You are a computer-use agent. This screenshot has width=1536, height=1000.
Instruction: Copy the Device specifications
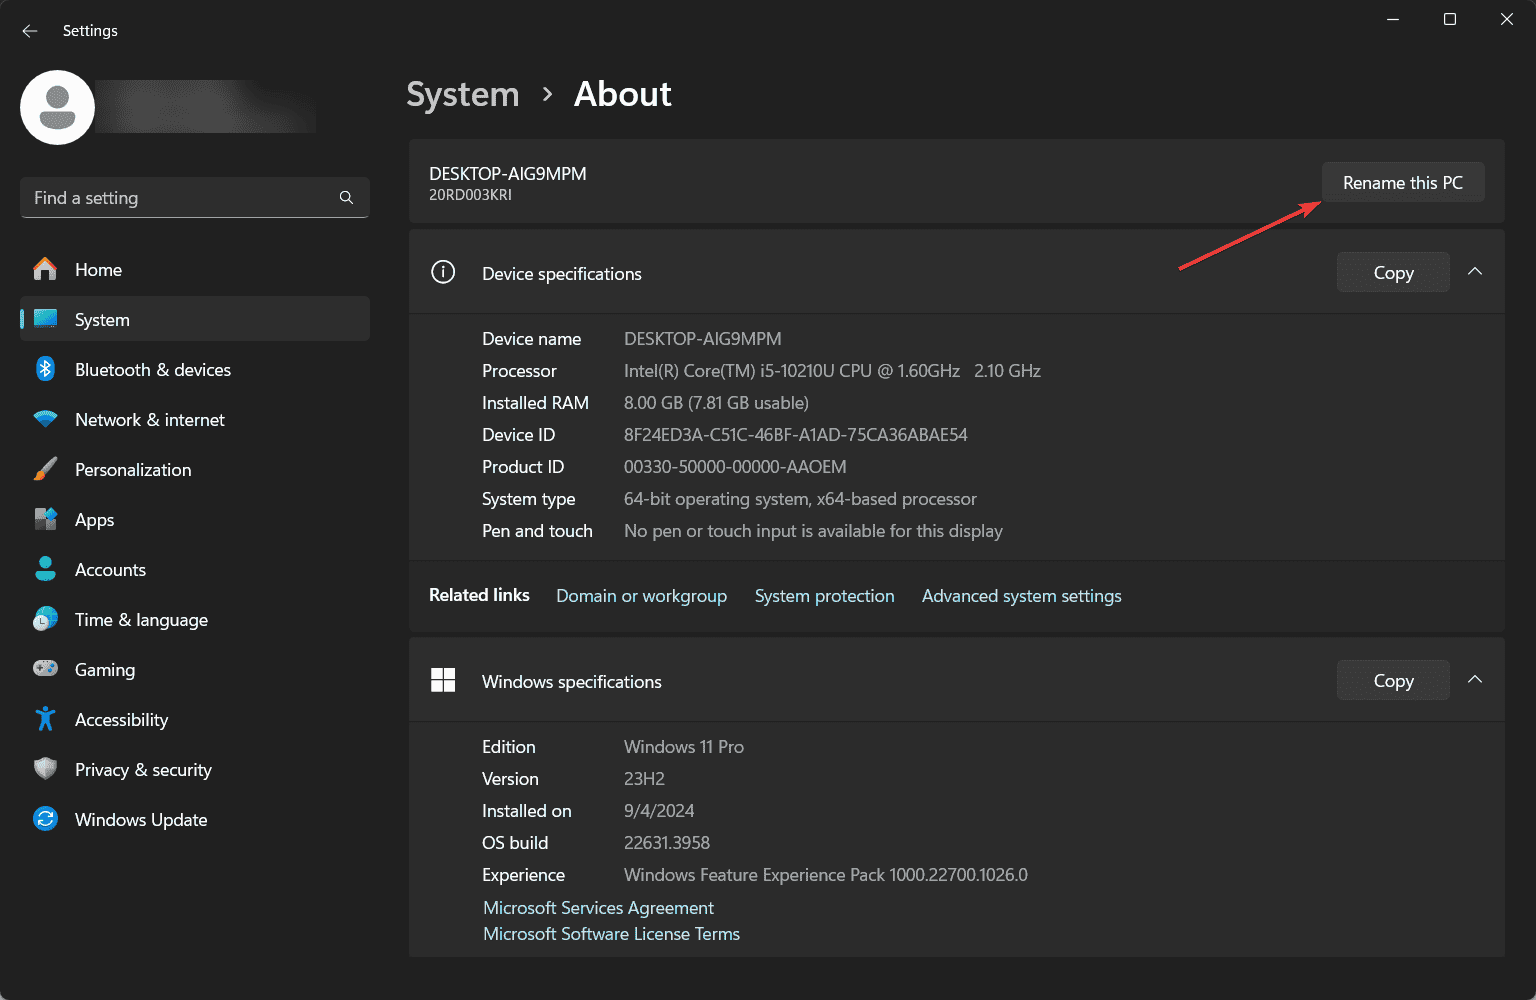click(x=1393, y=272)
